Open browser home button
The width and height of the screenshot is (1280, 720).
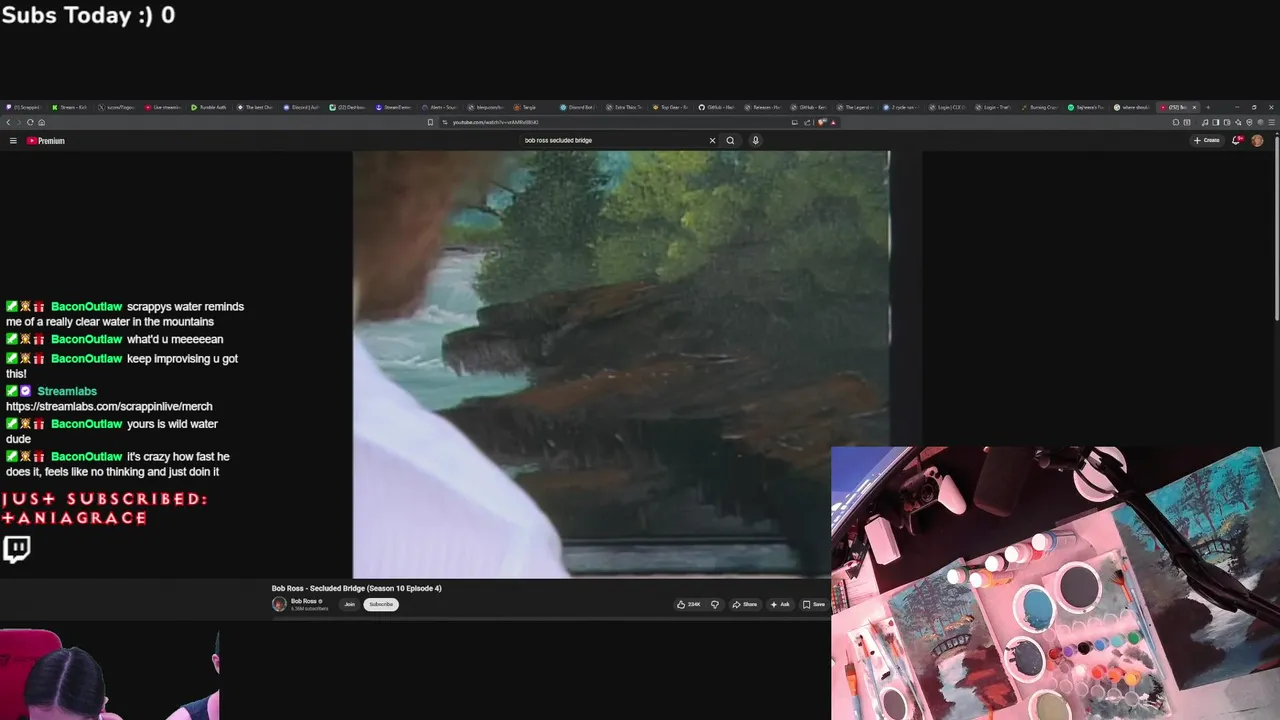pos(41,122)
